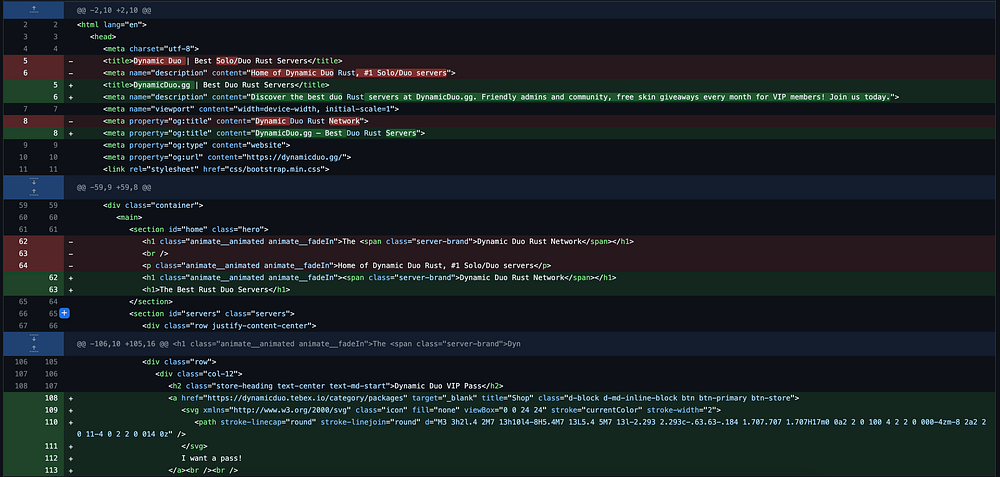Click line number 67 in the old column
Screen dimensions: 1000x477
(24, 326)
